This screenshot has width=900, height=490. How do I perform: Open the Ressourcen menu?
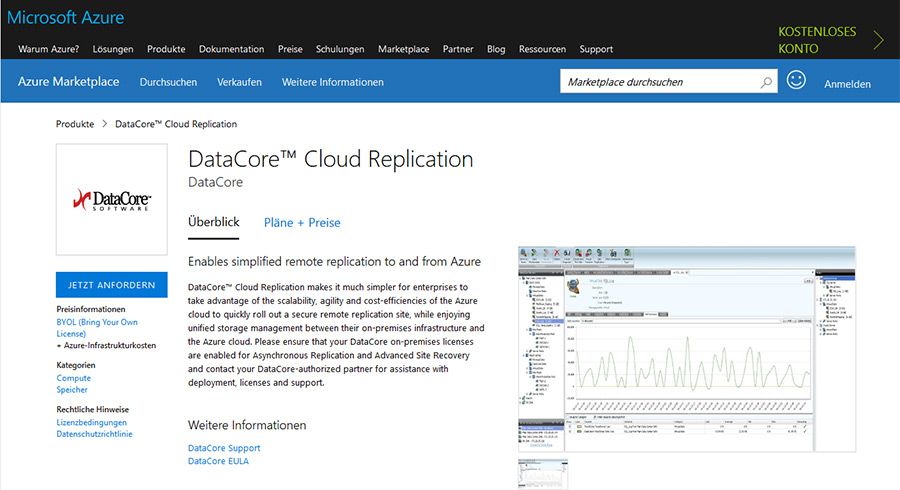tap(542, 49)
